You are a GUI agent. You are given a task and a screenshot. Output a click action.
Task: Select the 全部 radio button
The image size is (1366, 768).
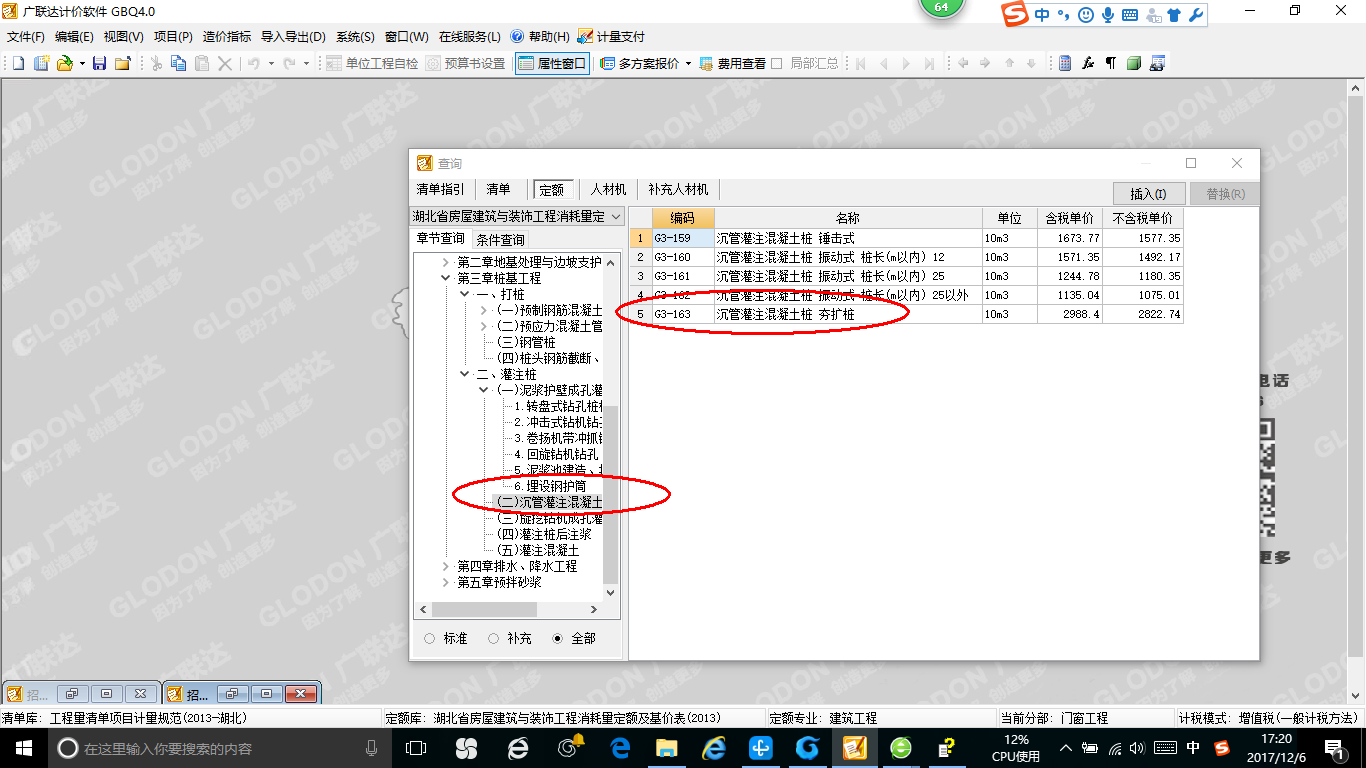(557, 638)
